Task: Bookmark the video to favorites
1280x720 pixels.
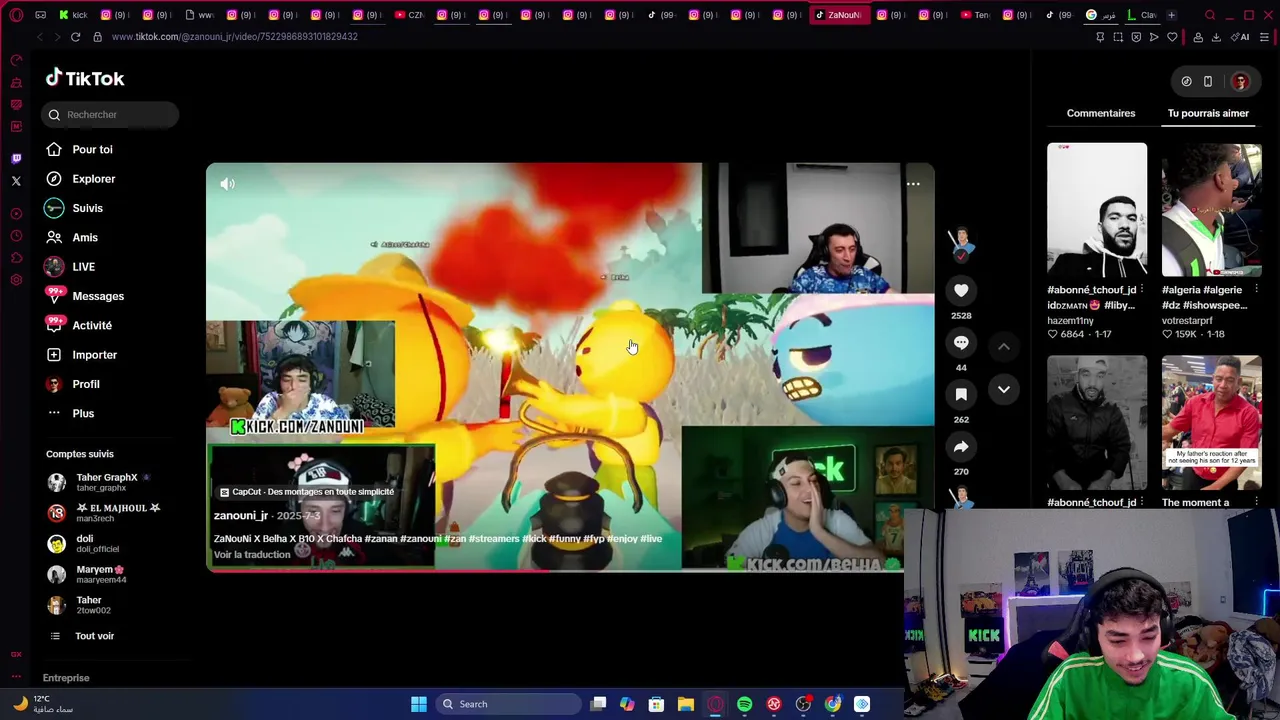Action: coord(961,395)
